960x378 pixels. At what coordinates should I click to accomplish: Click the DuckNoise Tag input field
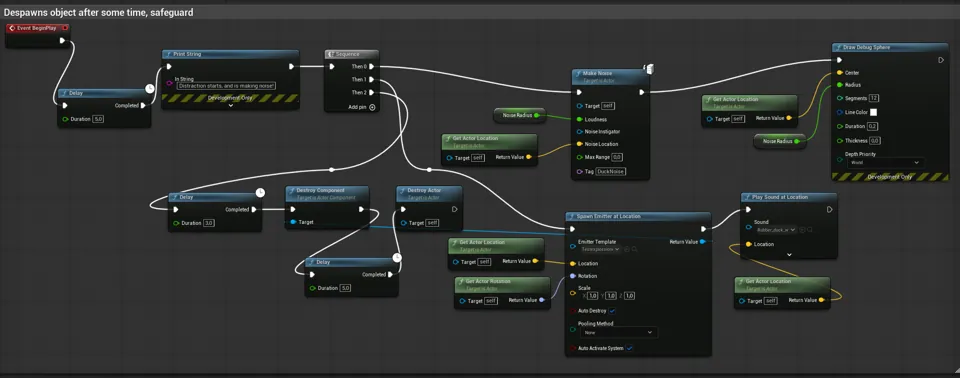[x=611, y=172]
